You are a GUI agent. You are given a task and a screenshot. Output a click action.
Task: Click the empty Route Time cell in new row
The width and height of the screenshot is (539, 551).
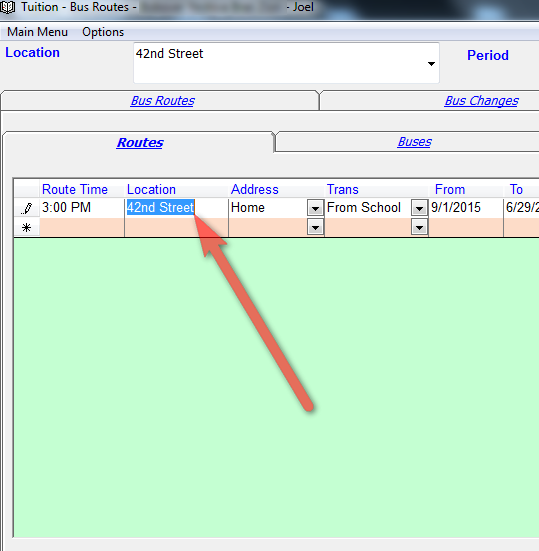pos(82,228)
